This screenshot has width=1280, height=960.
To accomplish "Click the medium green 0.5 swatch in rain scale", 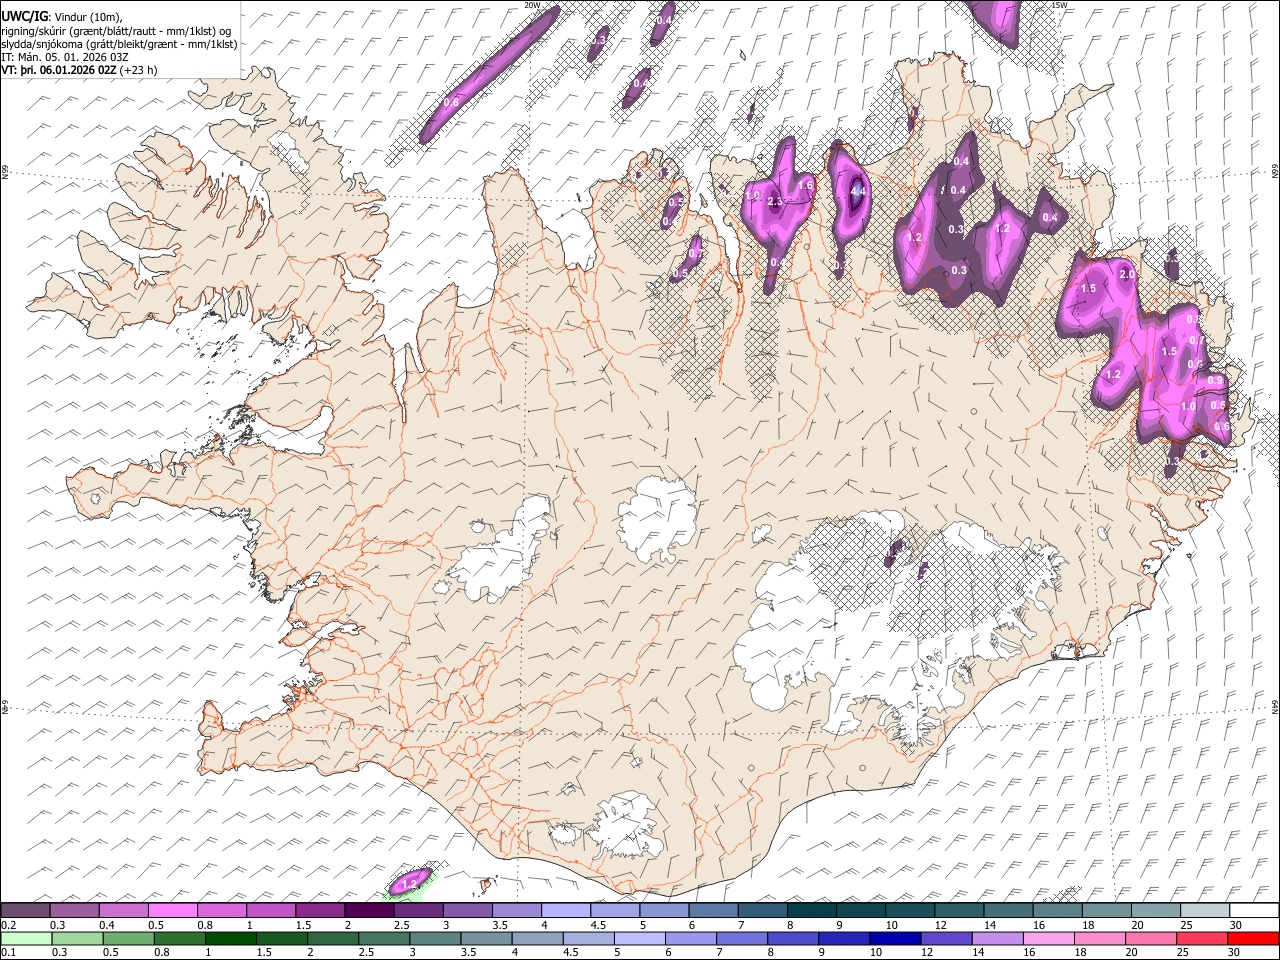I will 129,938.
